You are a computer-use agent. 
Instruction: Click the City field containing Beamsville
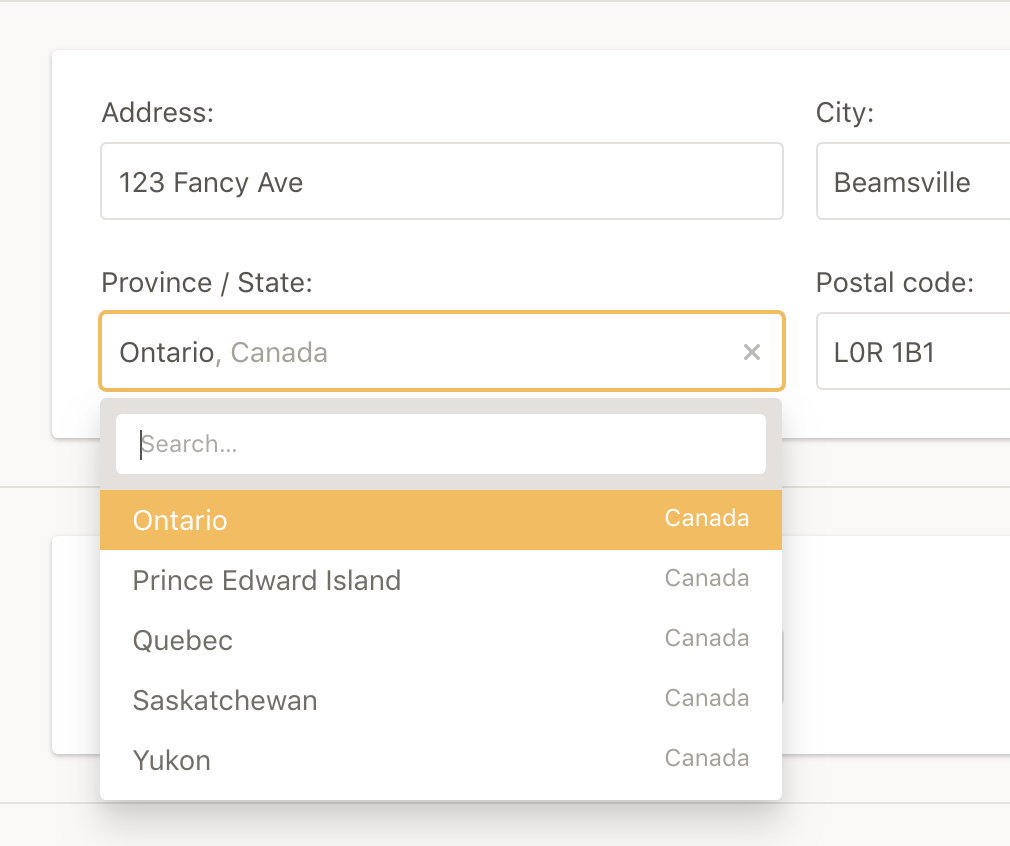tap(913, 181)
